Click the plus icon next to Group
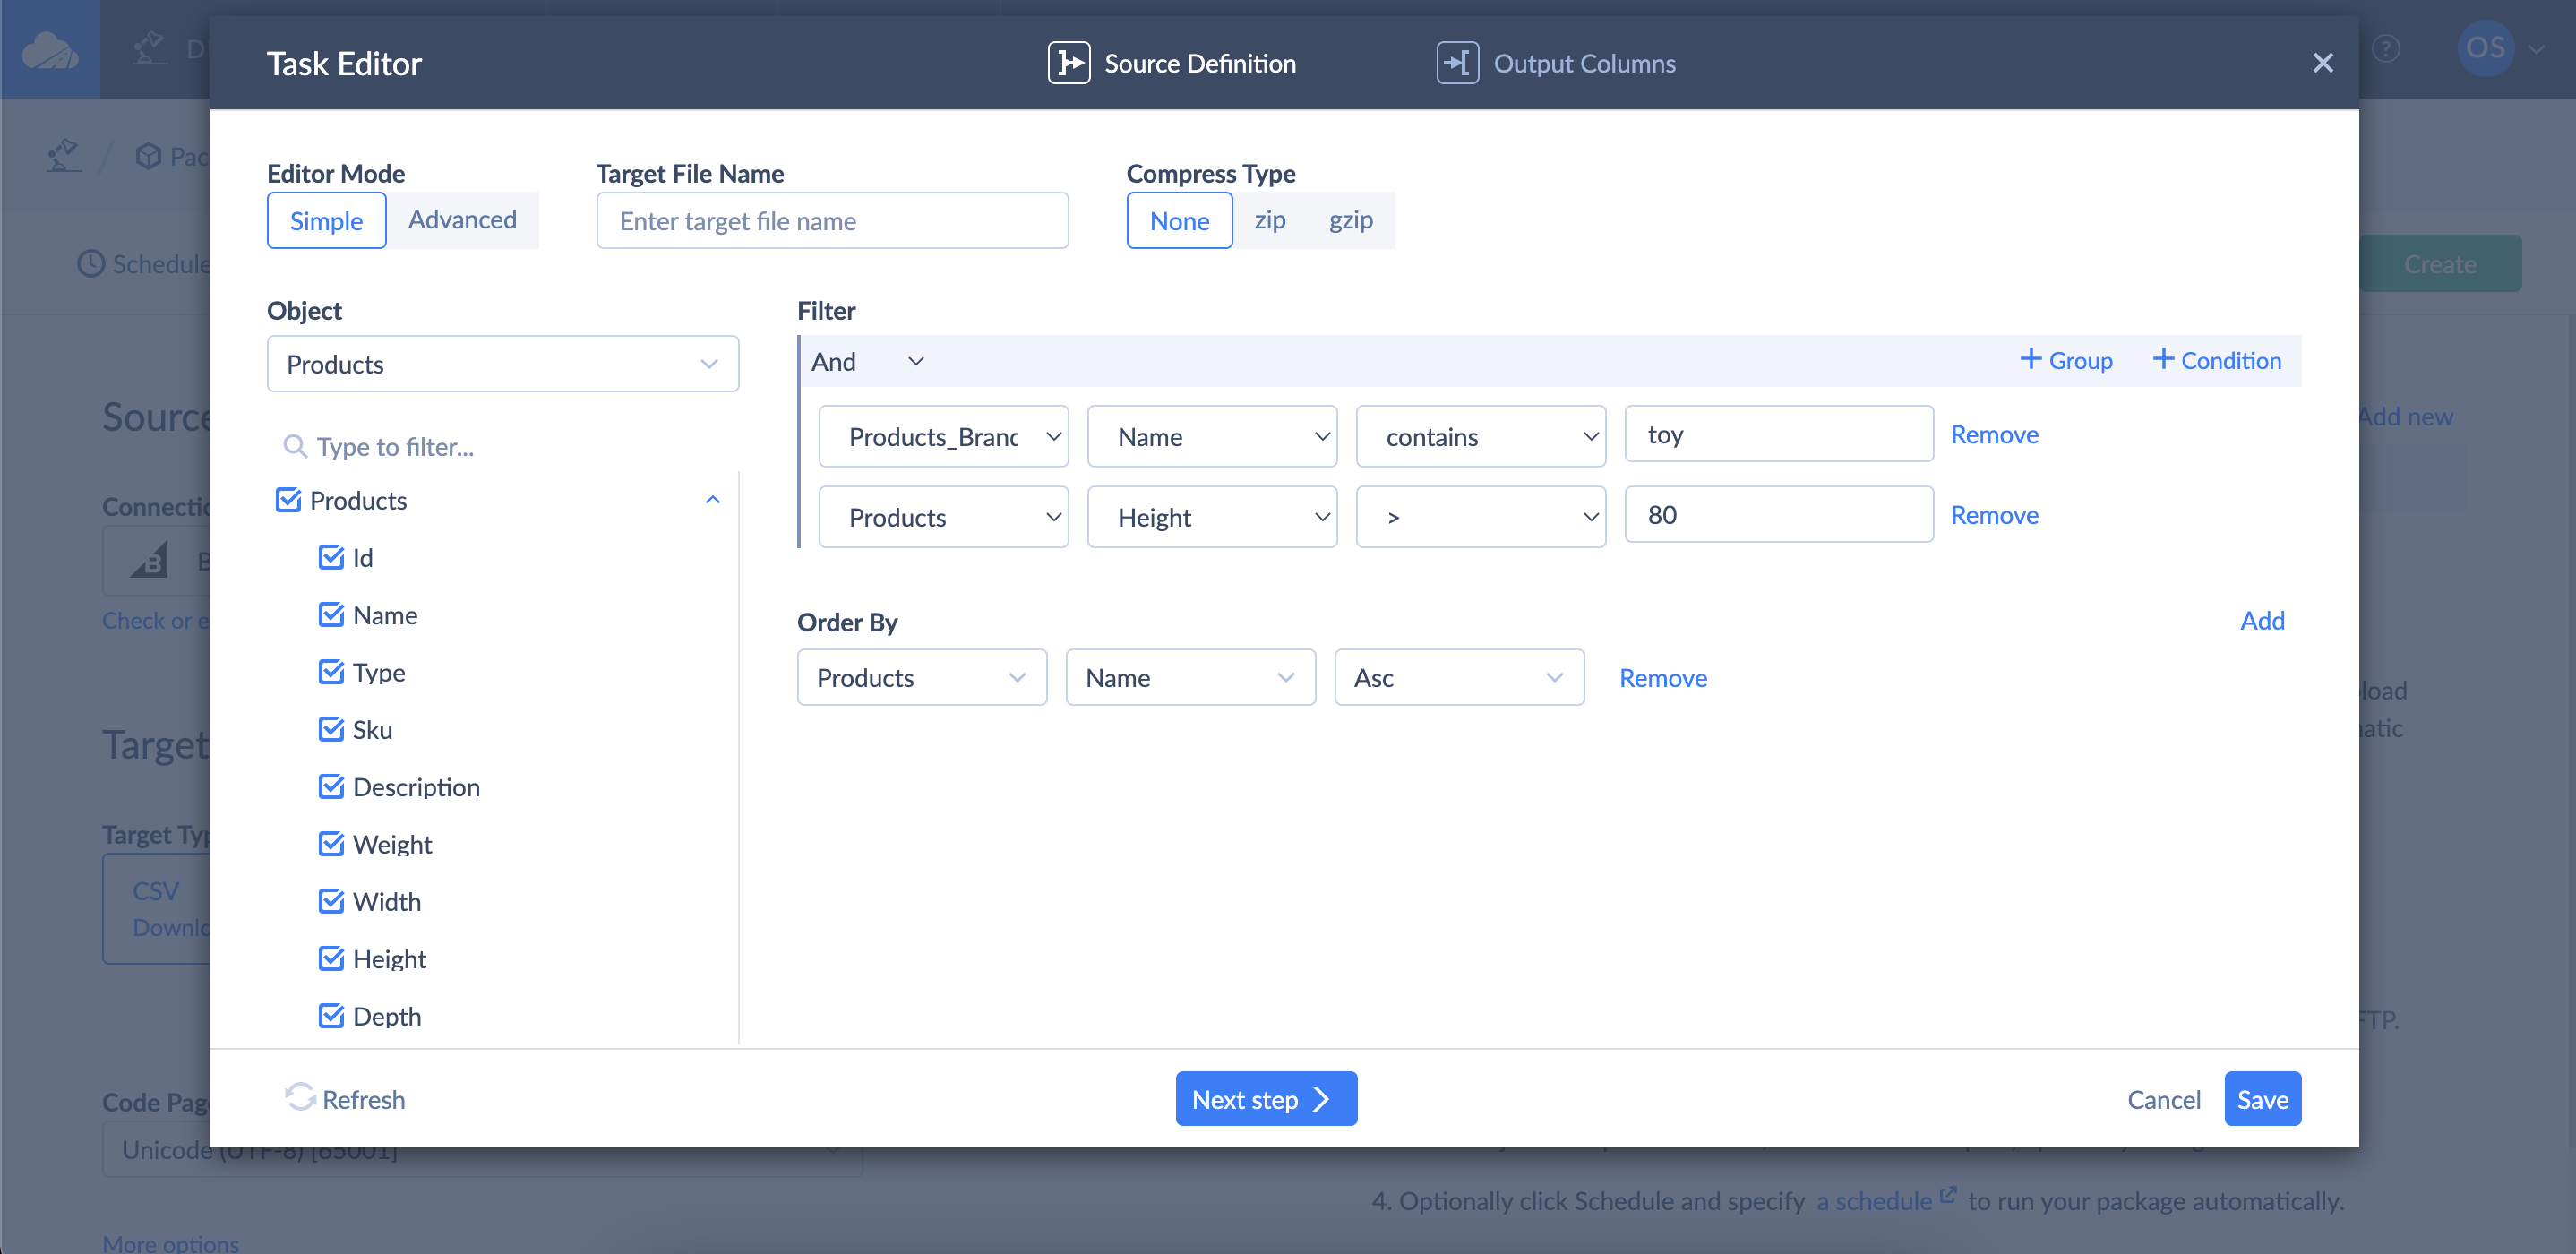2576x1254 pixels. click(2030, 359)
